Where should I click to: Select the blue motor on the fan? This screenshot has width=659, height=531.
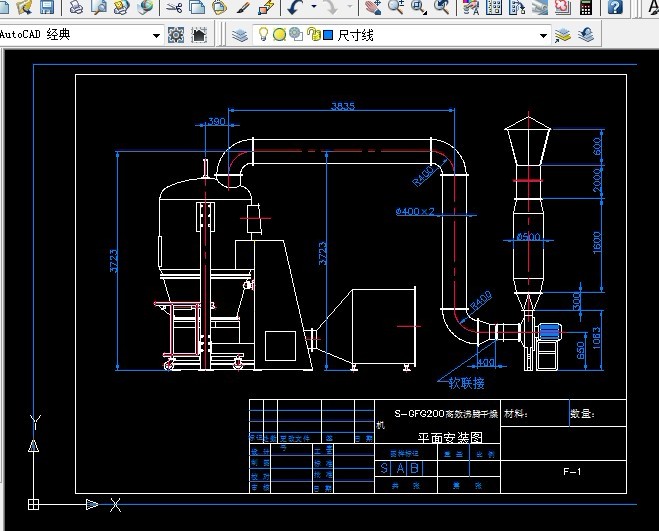(549, 332)
